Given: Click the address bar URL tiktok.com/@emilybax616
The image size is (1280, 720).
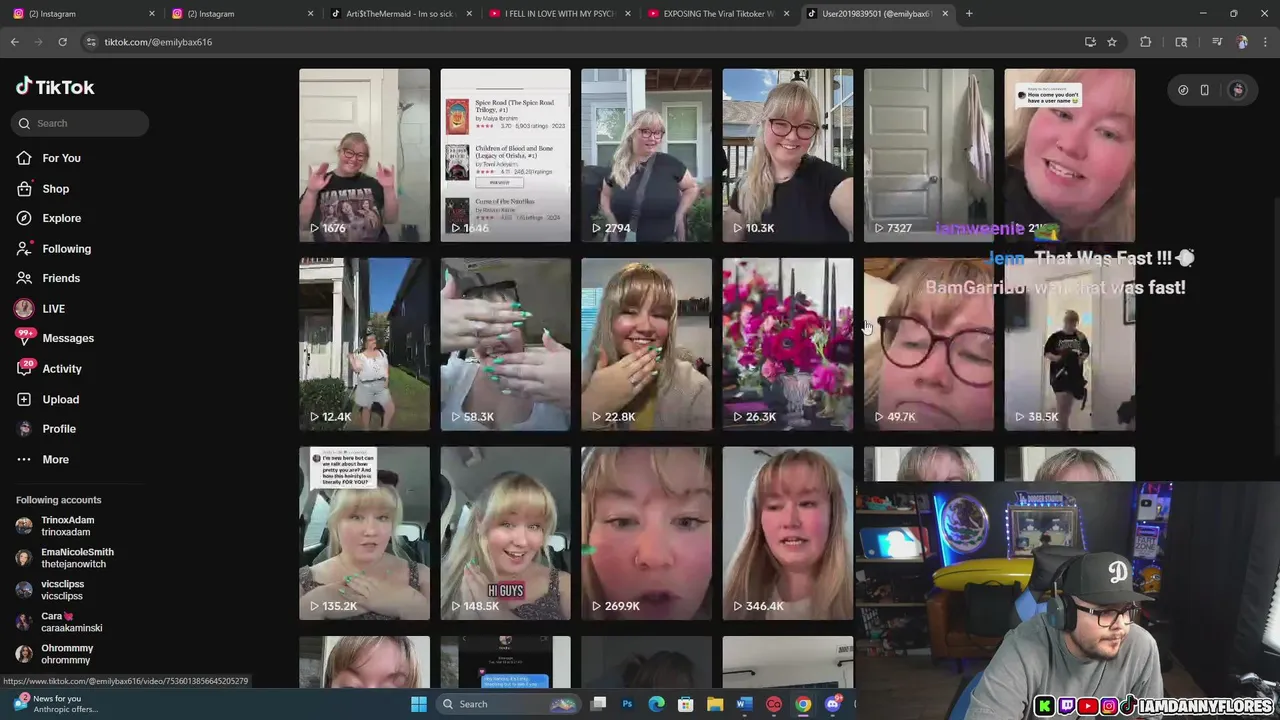Looking at the screenshot, I should click(158, 42).
